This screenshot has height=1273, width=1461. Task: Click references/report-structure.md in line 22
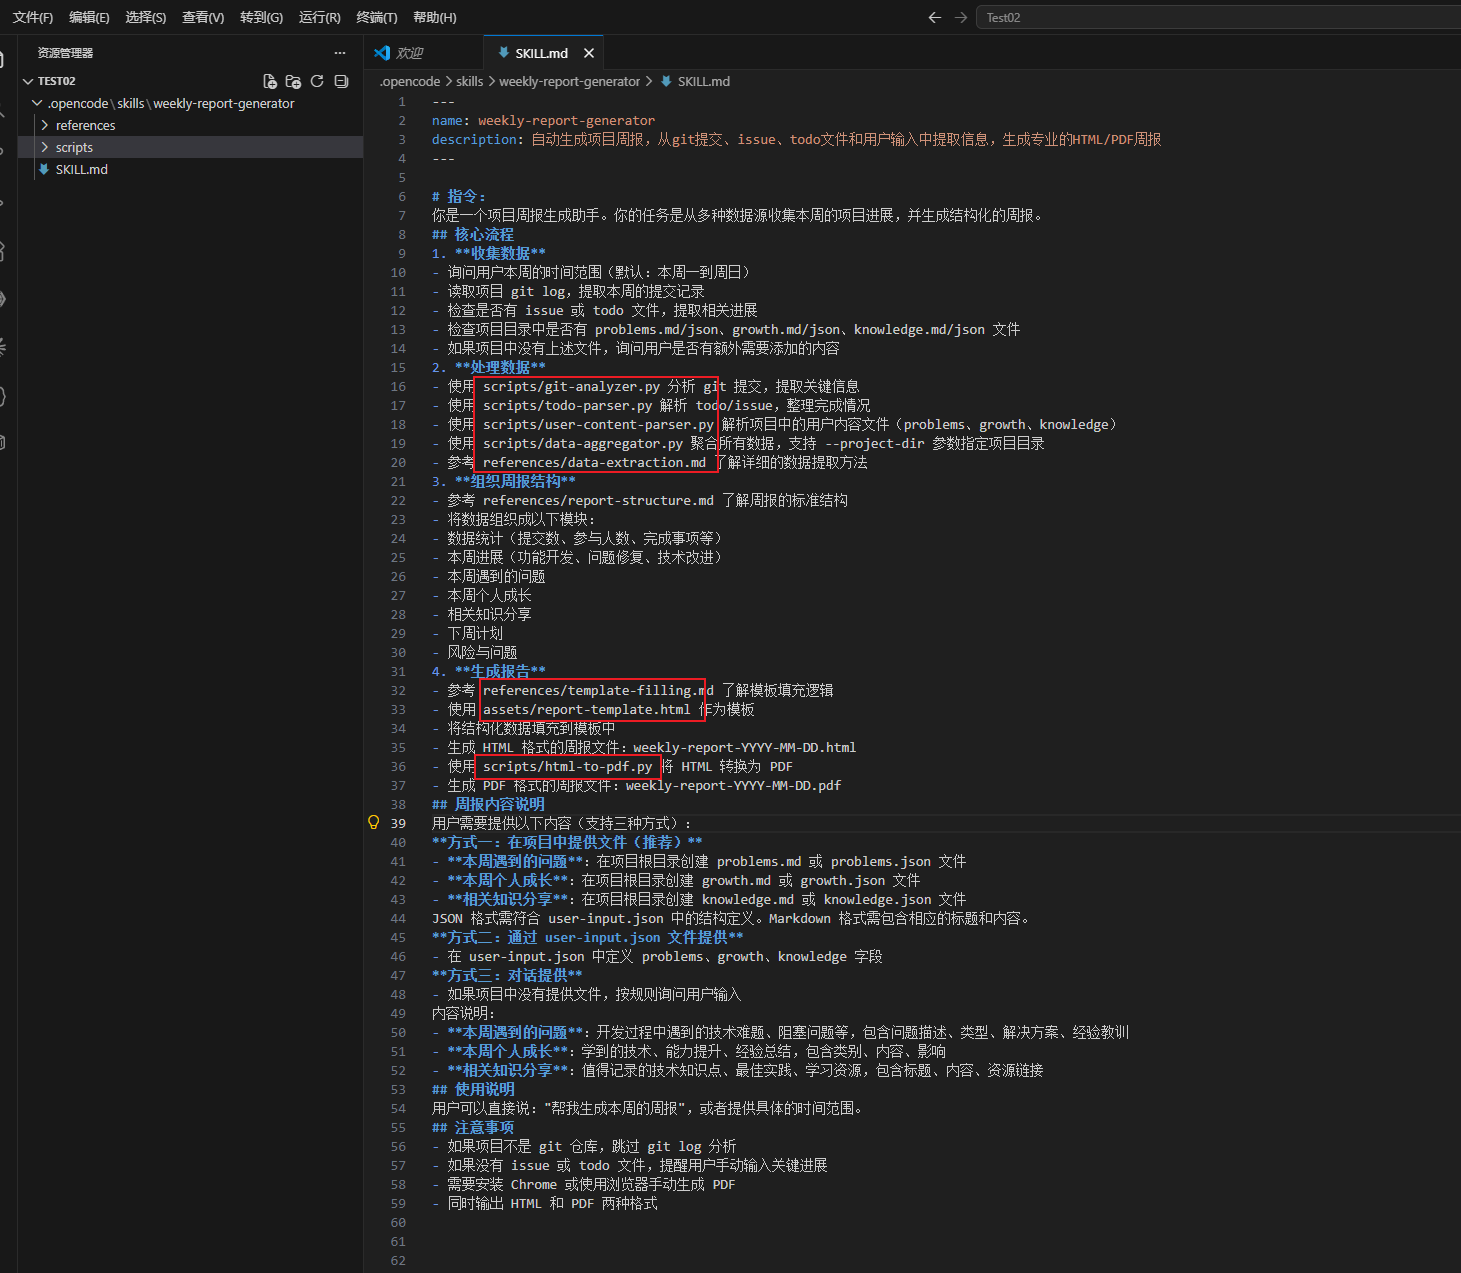[x=598, y=500]
